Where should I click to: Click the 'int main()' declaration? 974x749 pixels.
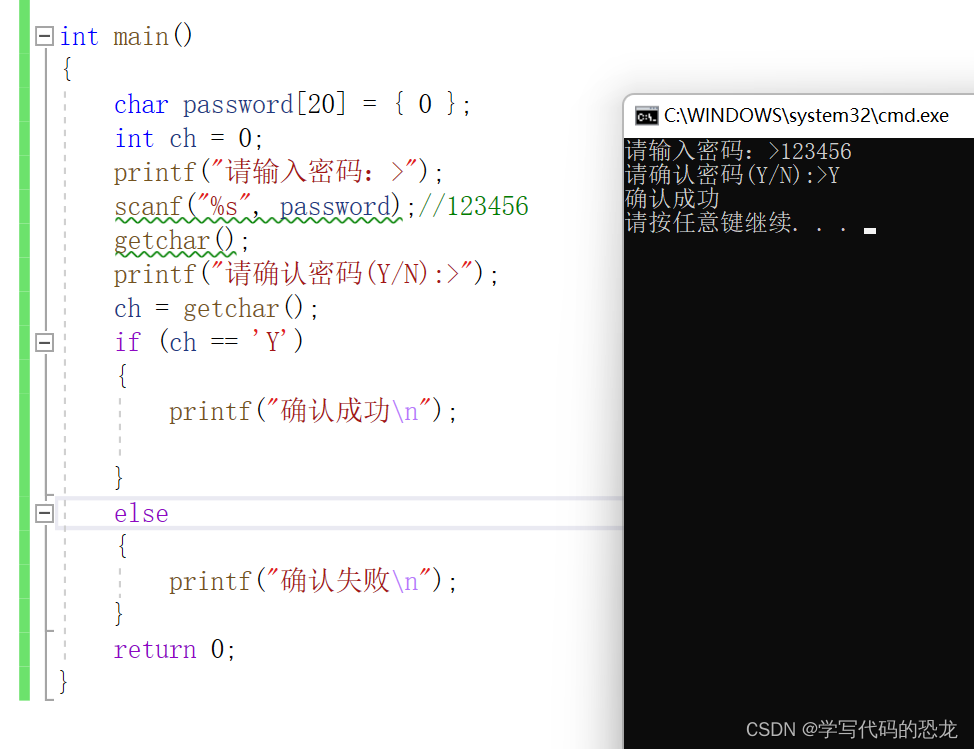pyautogui.click(x=126, y=36)
